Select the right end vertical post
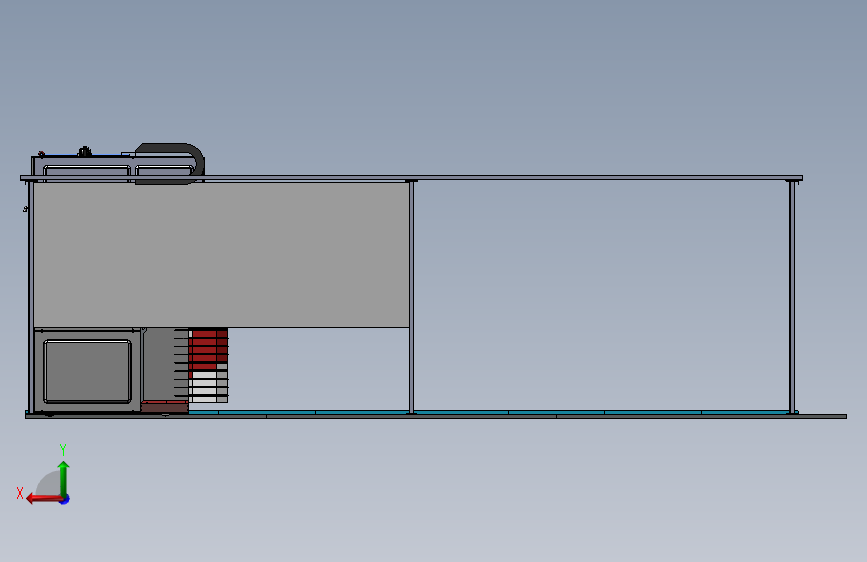867x562 pixels. pos(792,296)
